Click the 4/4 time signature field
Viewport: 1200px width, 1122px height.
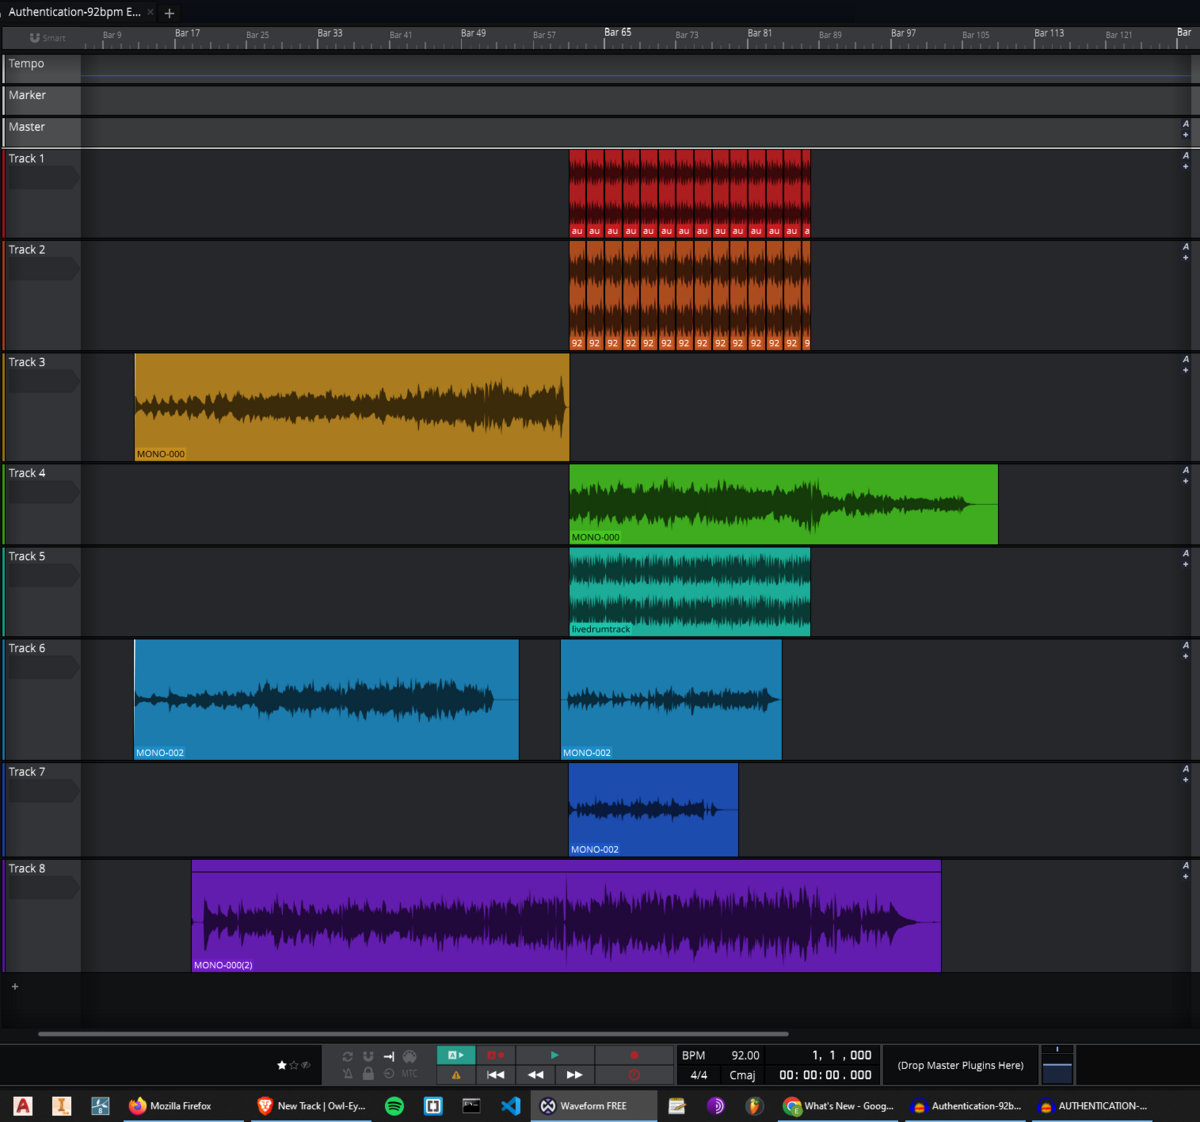coord(698,1075)
